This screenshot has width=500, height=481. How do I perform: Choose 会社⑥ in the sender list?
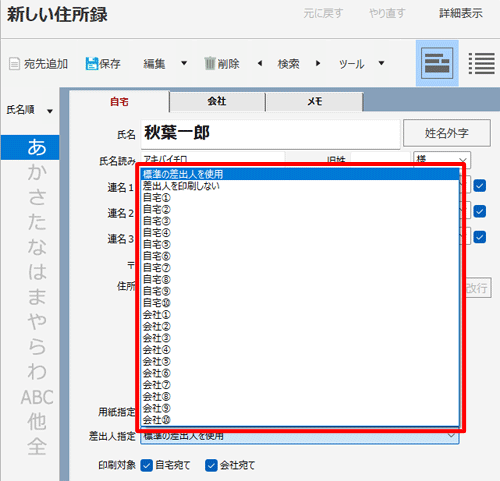point(300,373)
